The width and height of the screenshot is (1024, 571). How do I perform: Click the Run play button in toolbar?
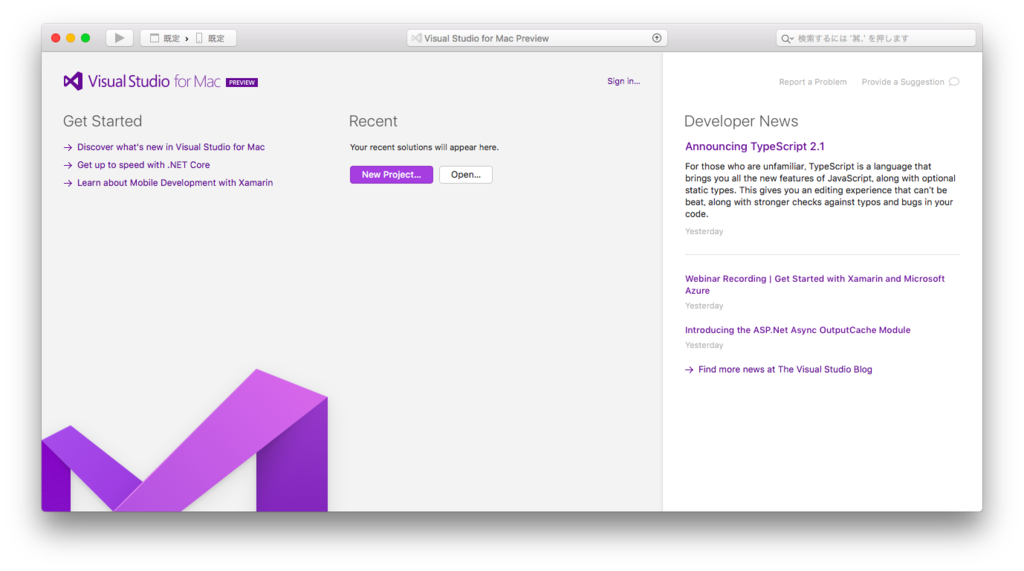[120, 38]
